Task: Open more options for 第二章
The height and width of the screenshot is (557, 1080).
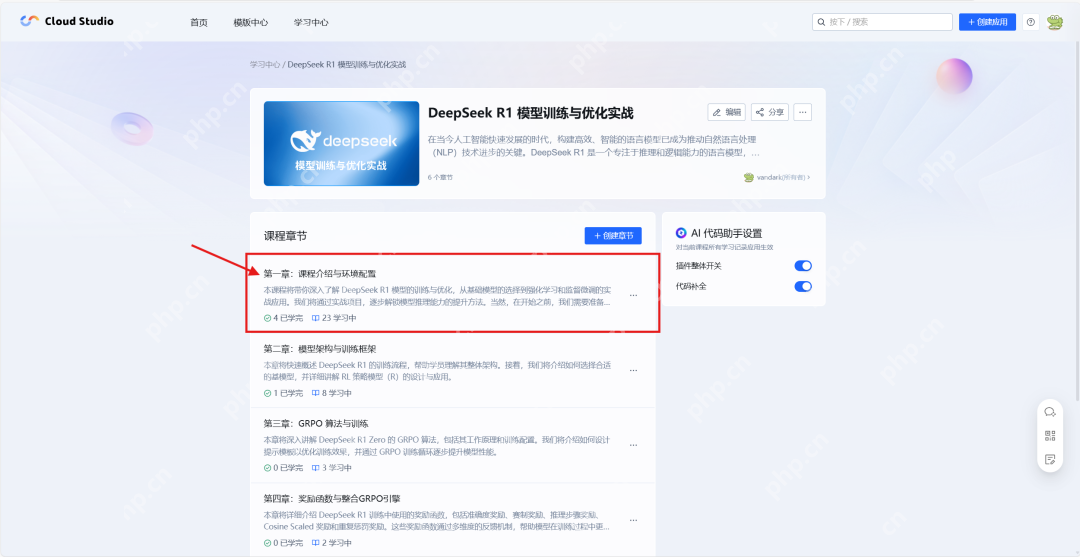Action: pyautogui.click(x=633, y=370)
